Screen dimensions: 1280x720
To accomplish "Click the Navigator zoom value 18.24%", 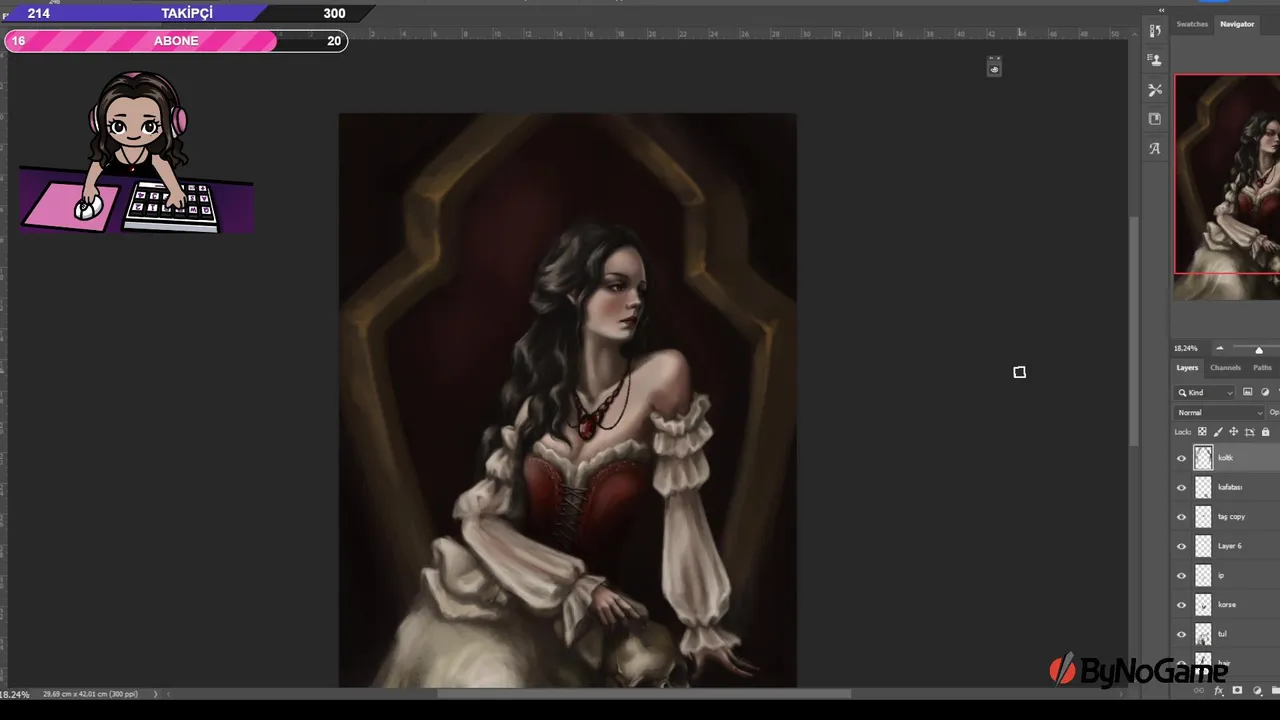I will [1185, 348].
